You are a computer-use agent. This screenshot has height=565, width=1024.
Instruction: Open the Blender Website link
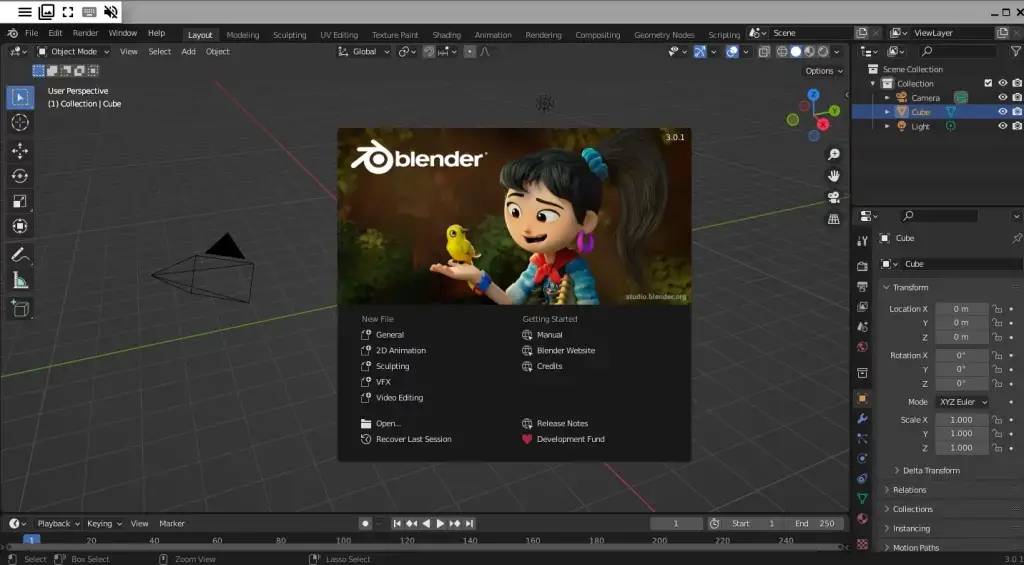pos(565,351)
